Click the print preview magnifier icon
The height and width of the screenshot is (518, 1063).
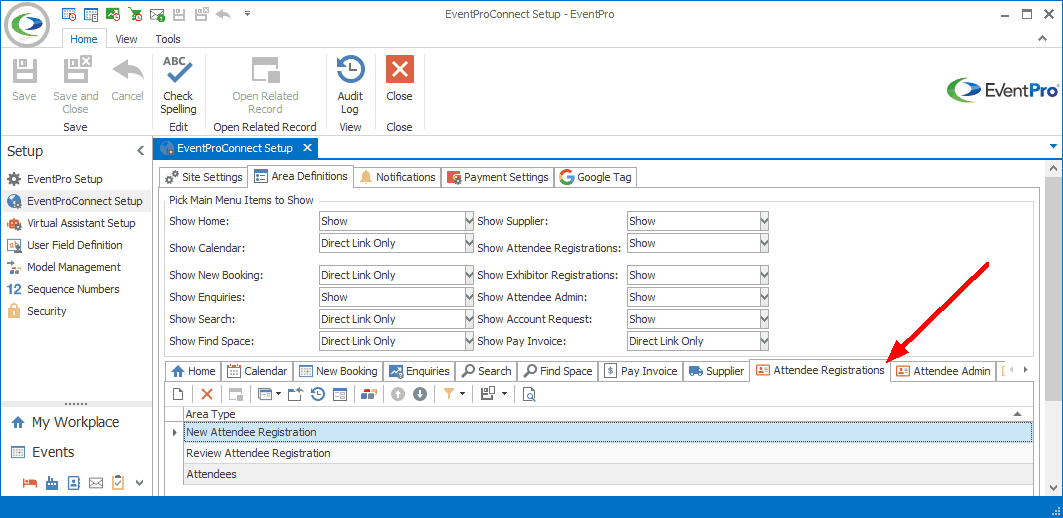(x=529, y=394)
